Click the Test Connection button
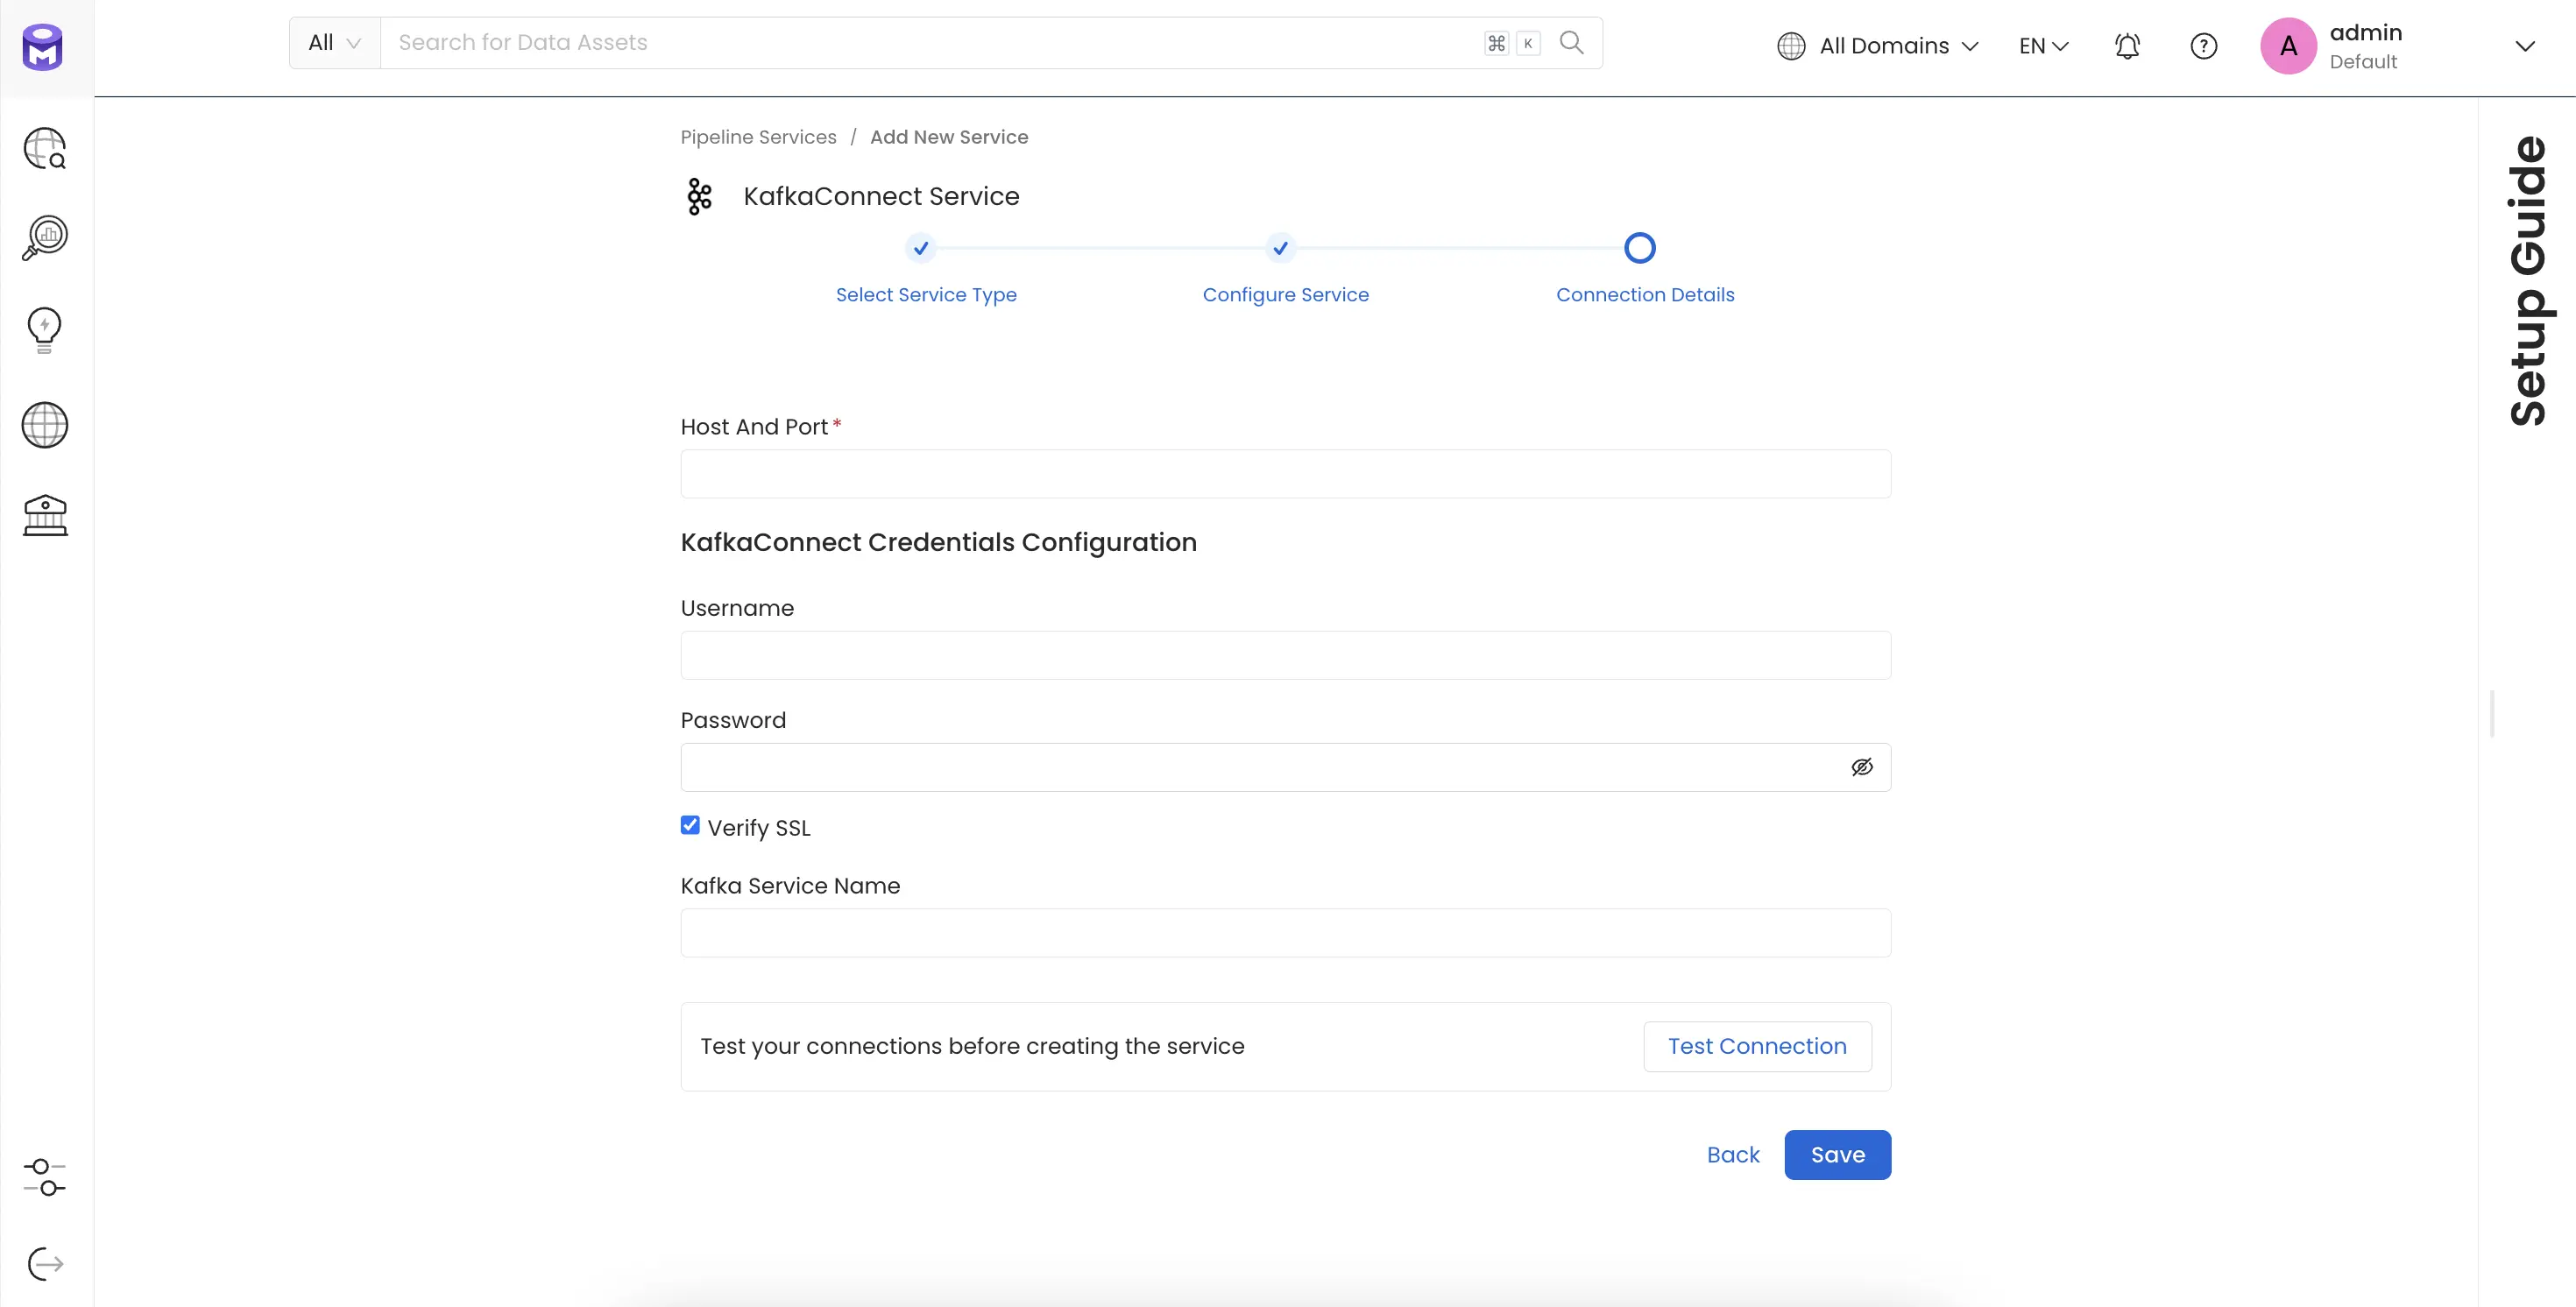 click(x=1757, y=1045)
